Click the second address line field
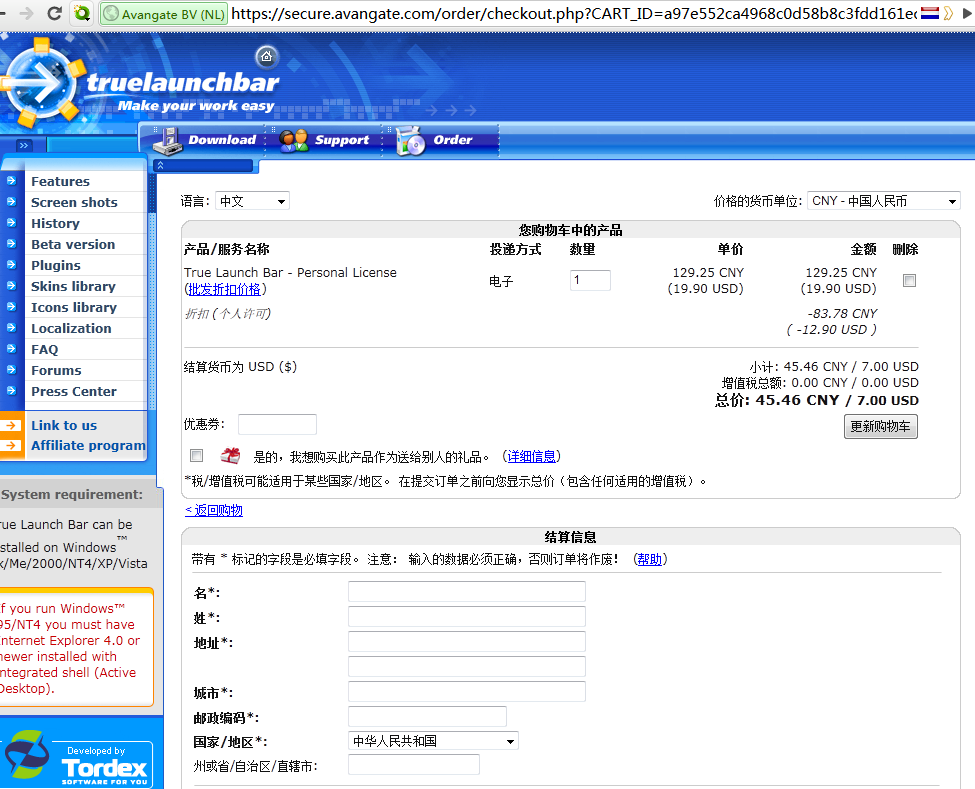The height and width of the screenshot is (789, 975). [x=467, y=666]
